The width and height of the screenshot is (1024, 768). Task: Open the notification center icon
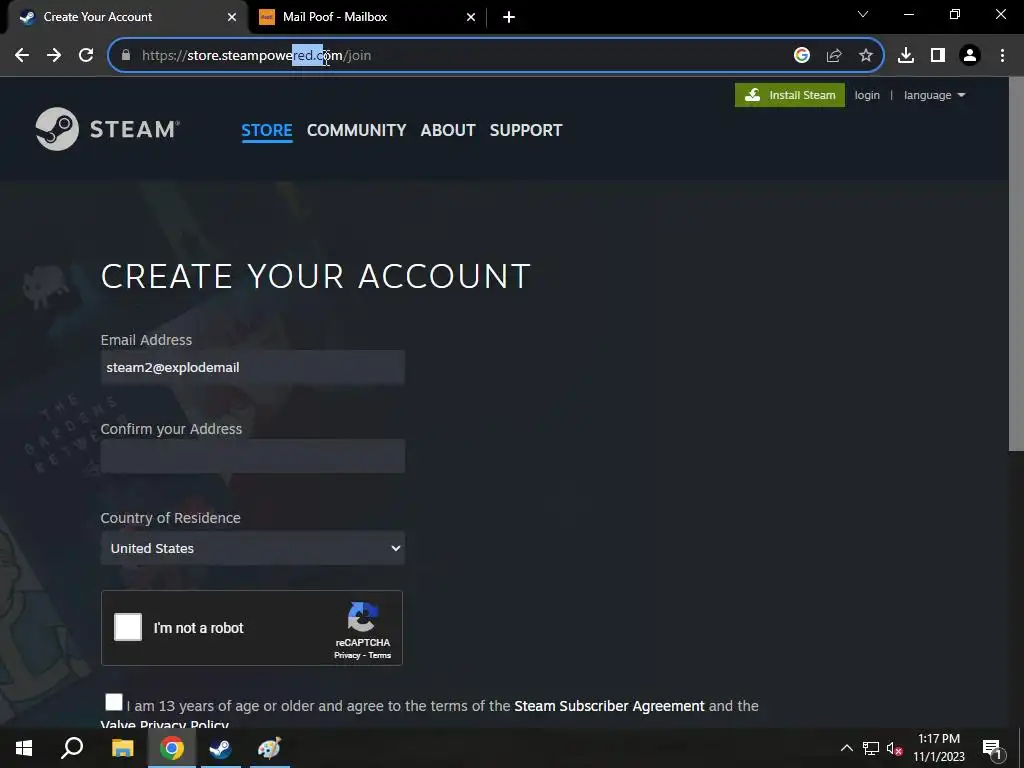992,749
